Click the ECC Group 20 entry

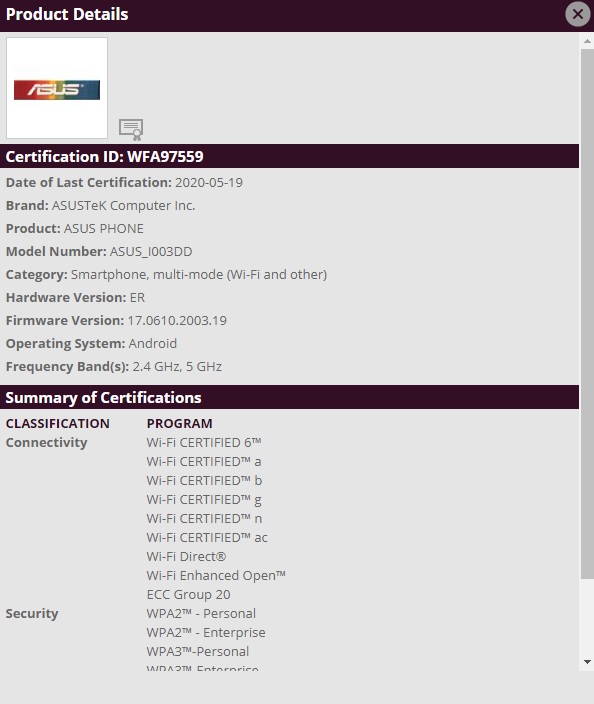[x=189, y=594]
